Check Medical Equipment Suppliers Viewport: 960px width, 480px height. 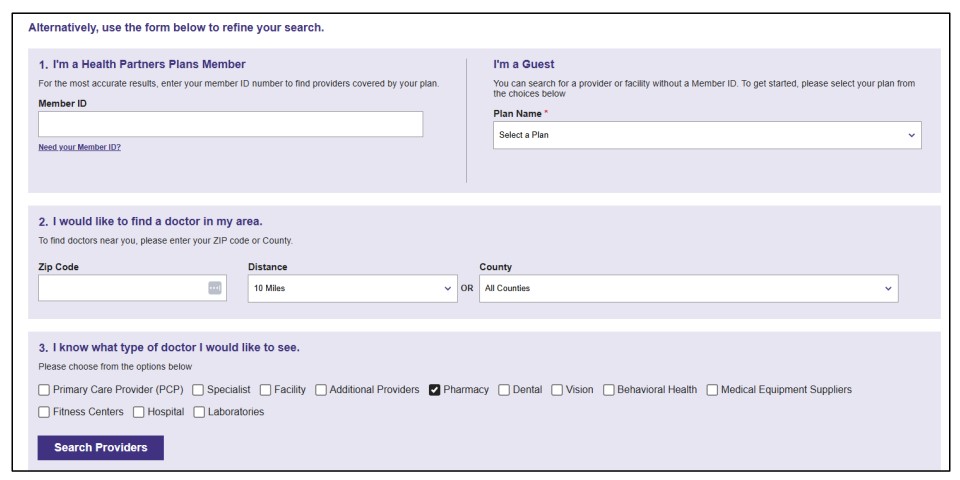coord(712,390)
